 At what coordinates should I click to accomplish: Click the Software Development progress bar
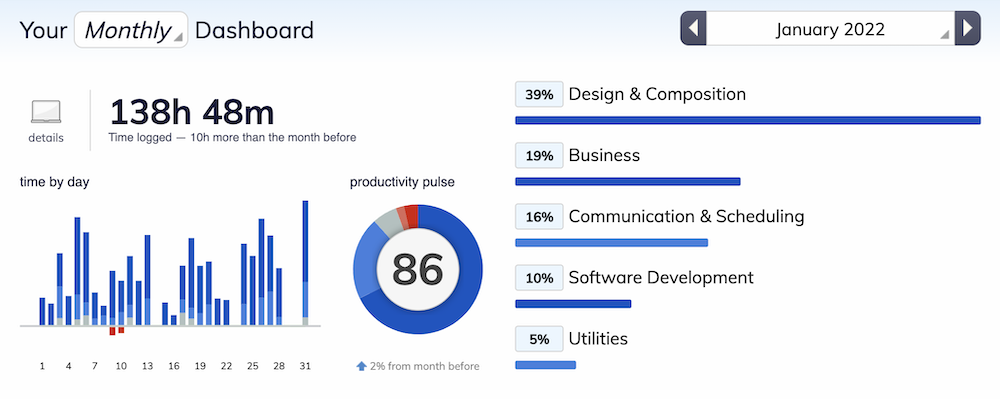pyautogui.click(x=573, y=304)
